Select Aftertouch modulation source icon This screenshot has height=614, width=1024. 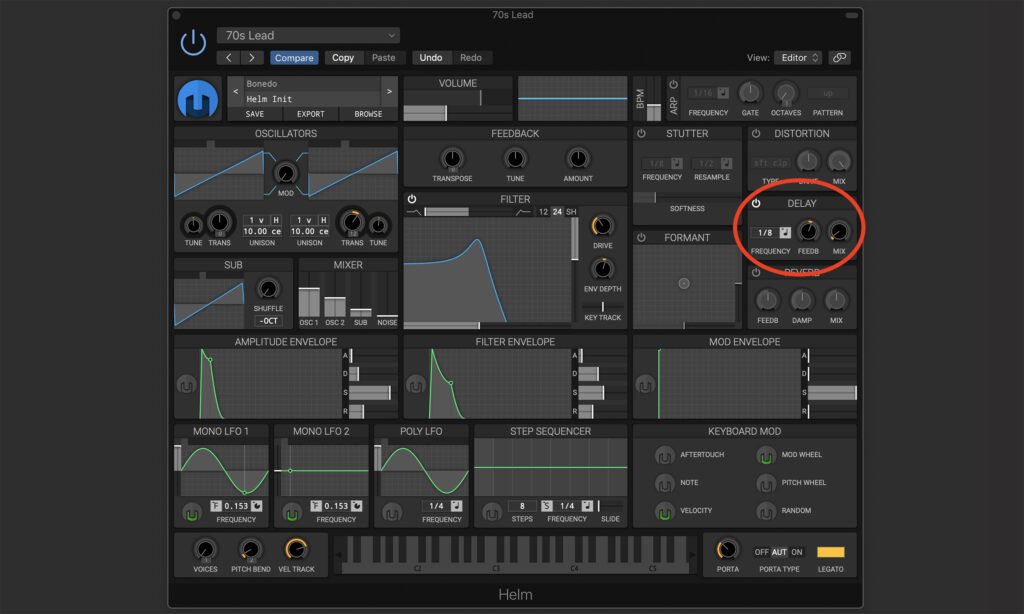click(x=664, y=455)
